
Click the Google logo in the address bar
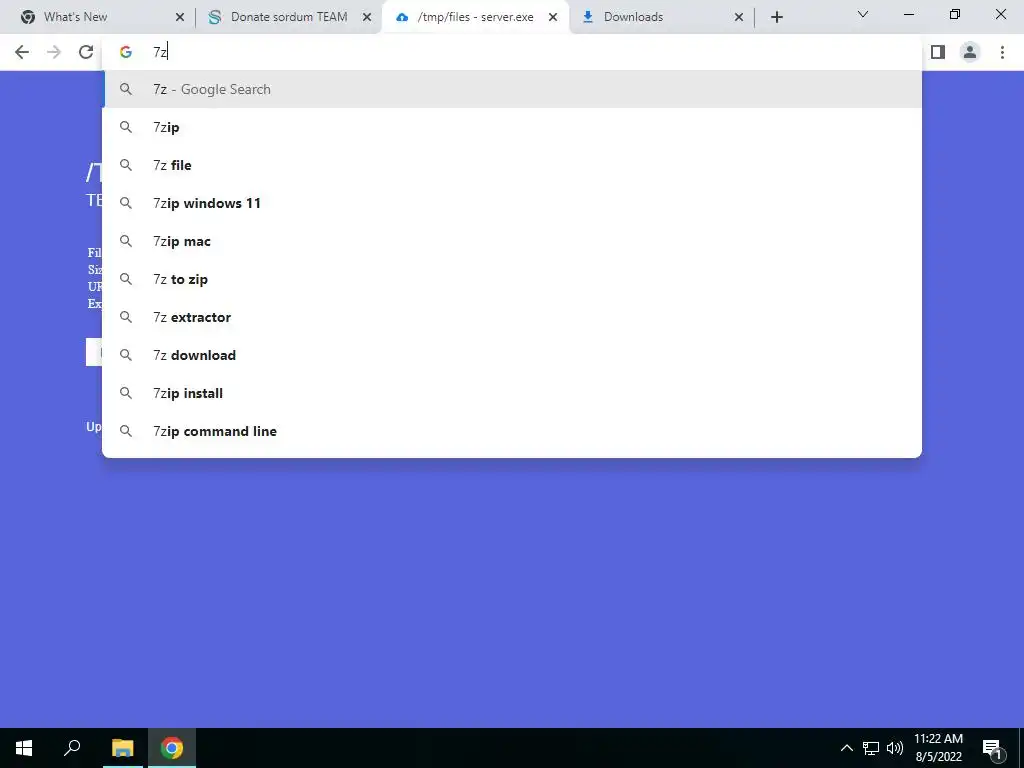(x=125, y=52)
